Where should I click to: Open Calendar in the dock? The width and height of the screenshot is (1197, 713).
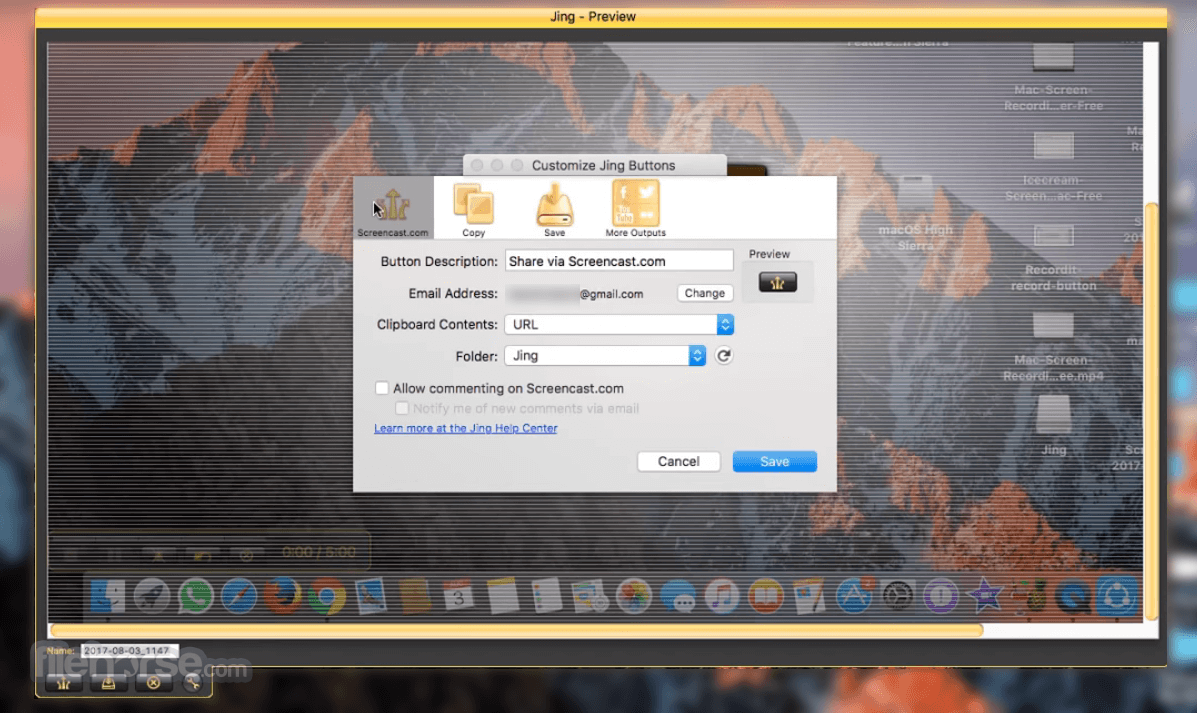(459, 596)
